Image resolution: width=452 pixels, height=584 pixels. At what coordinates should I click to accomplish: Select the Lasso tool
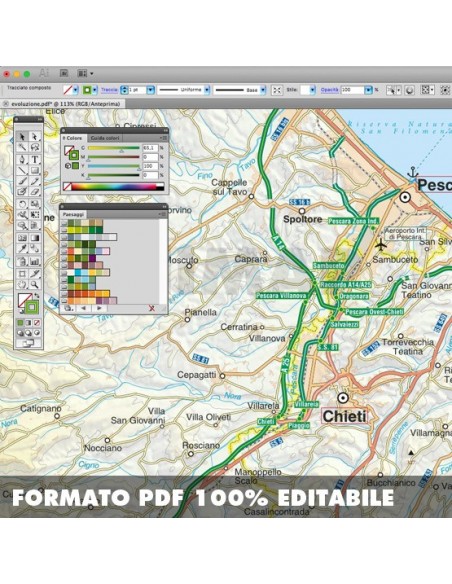click(35, 147)
